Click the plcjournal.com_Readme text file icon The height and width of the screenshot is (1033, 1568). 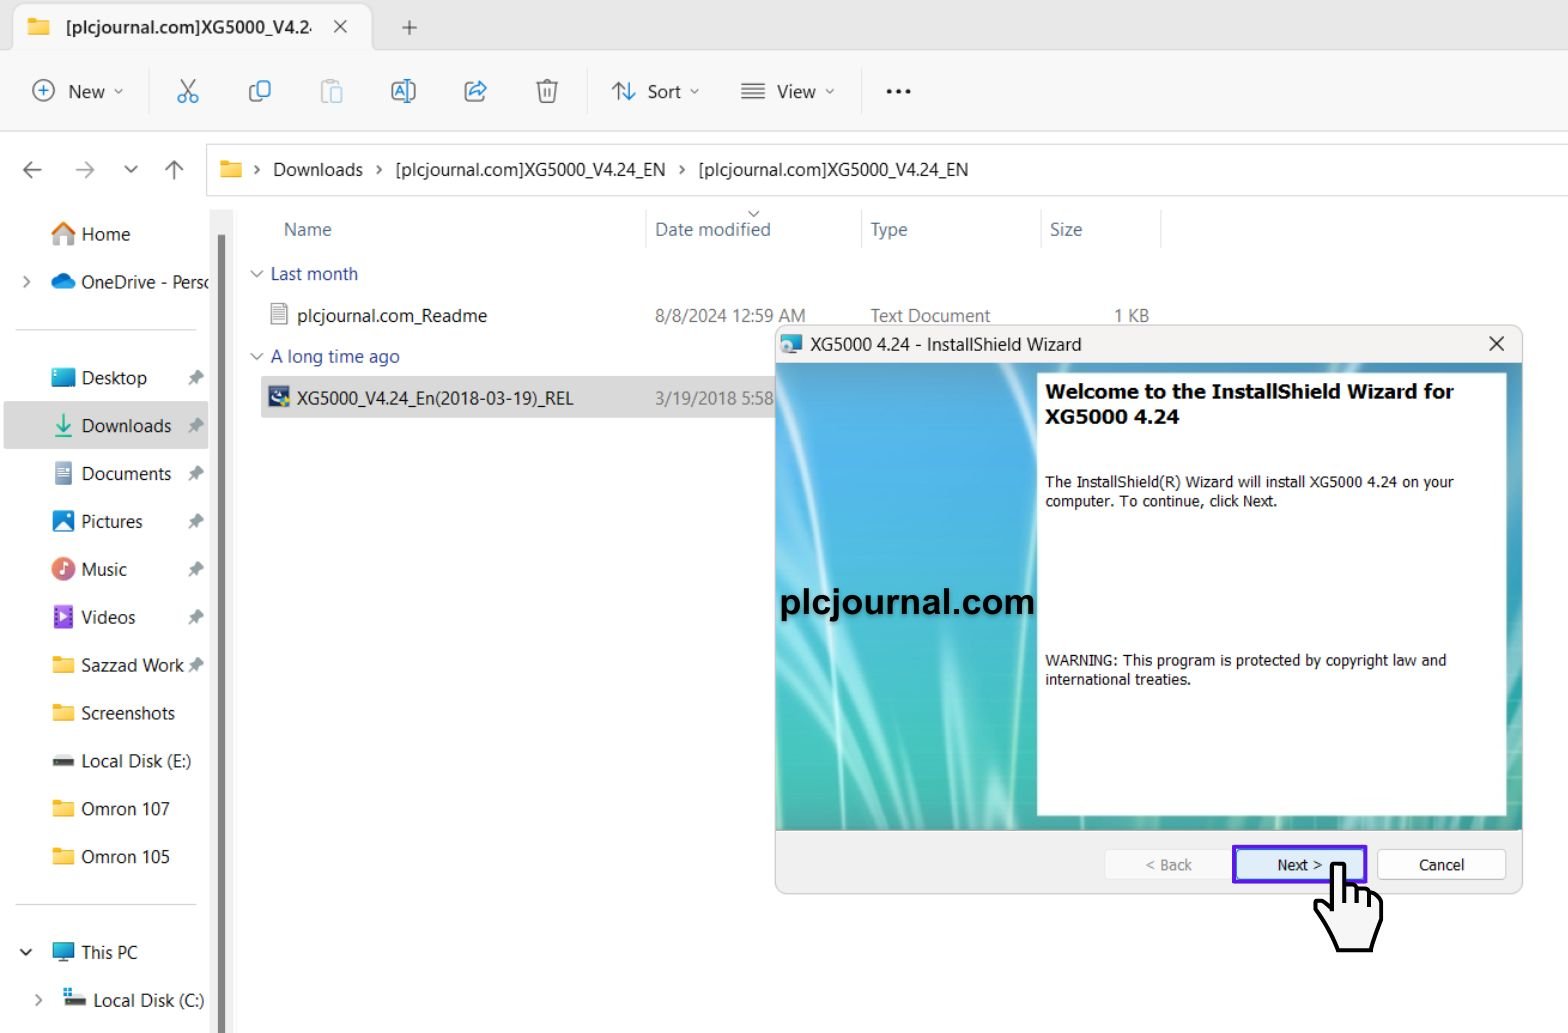279,315
